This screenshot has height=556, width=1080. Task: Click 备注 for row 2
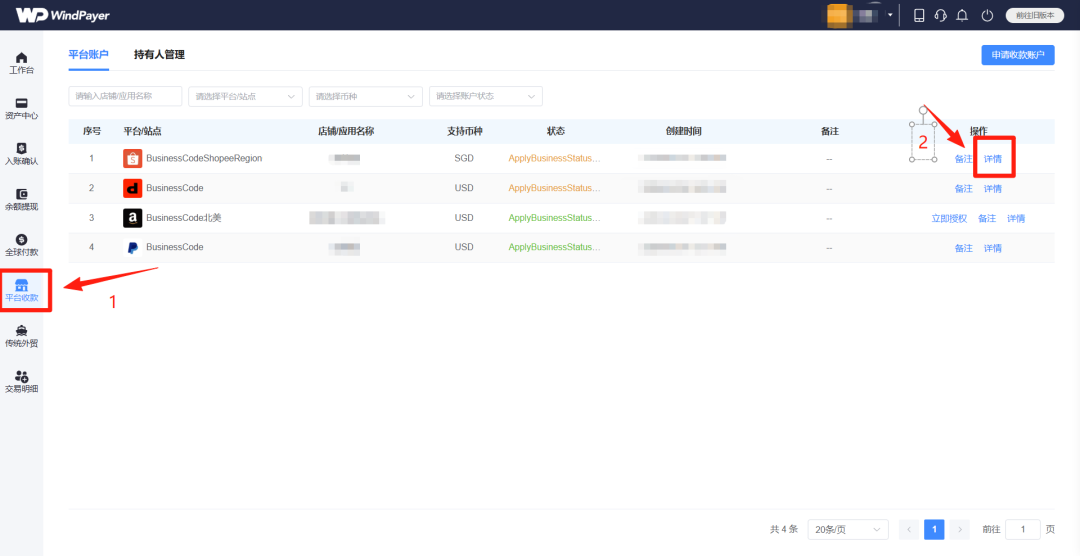[x=964, y=188]
